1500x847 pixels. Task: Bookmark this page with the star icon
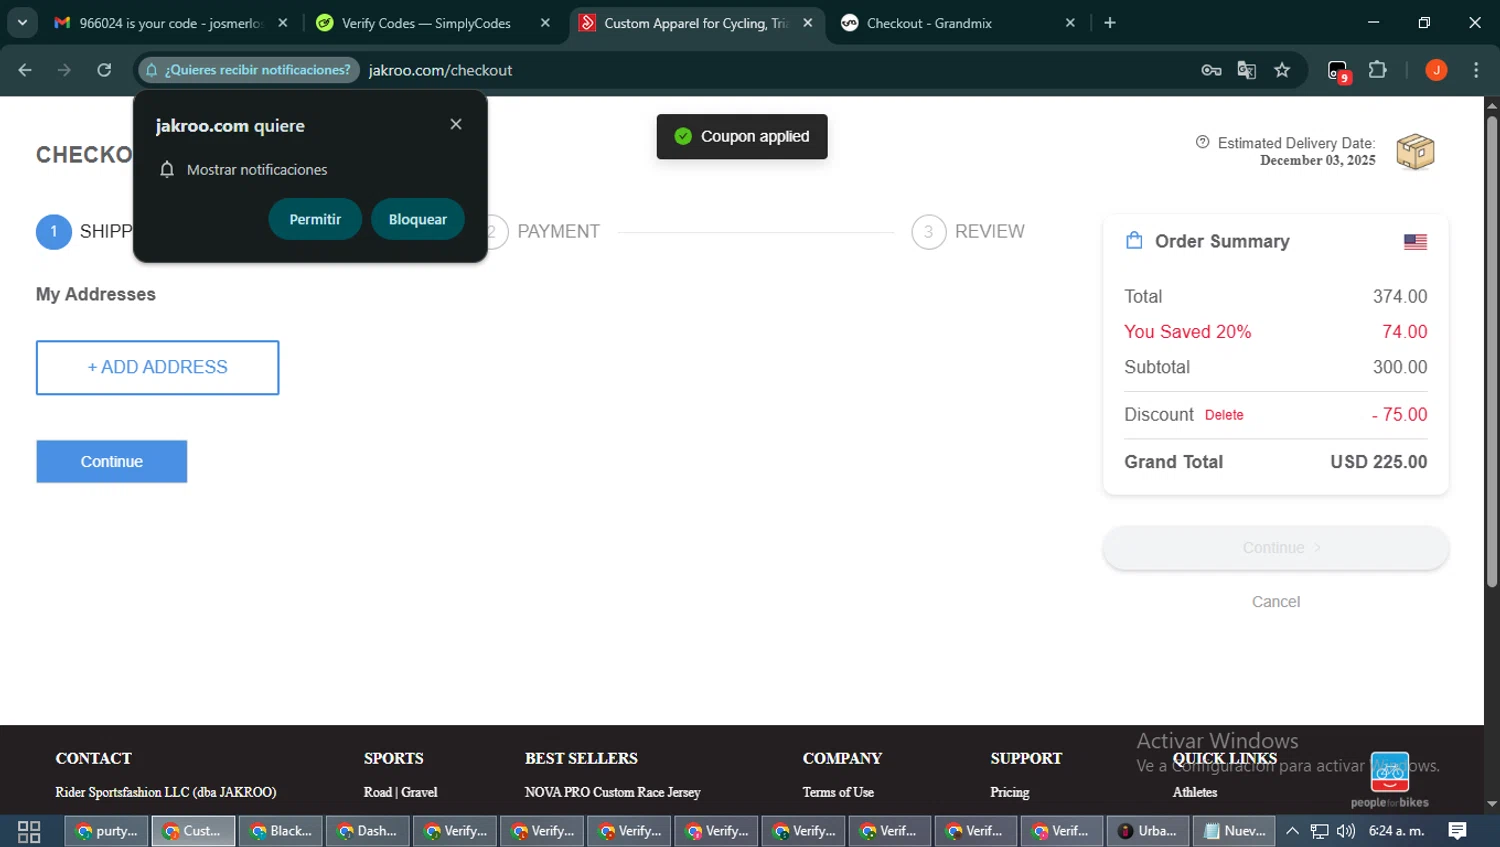pos(1282,70)
